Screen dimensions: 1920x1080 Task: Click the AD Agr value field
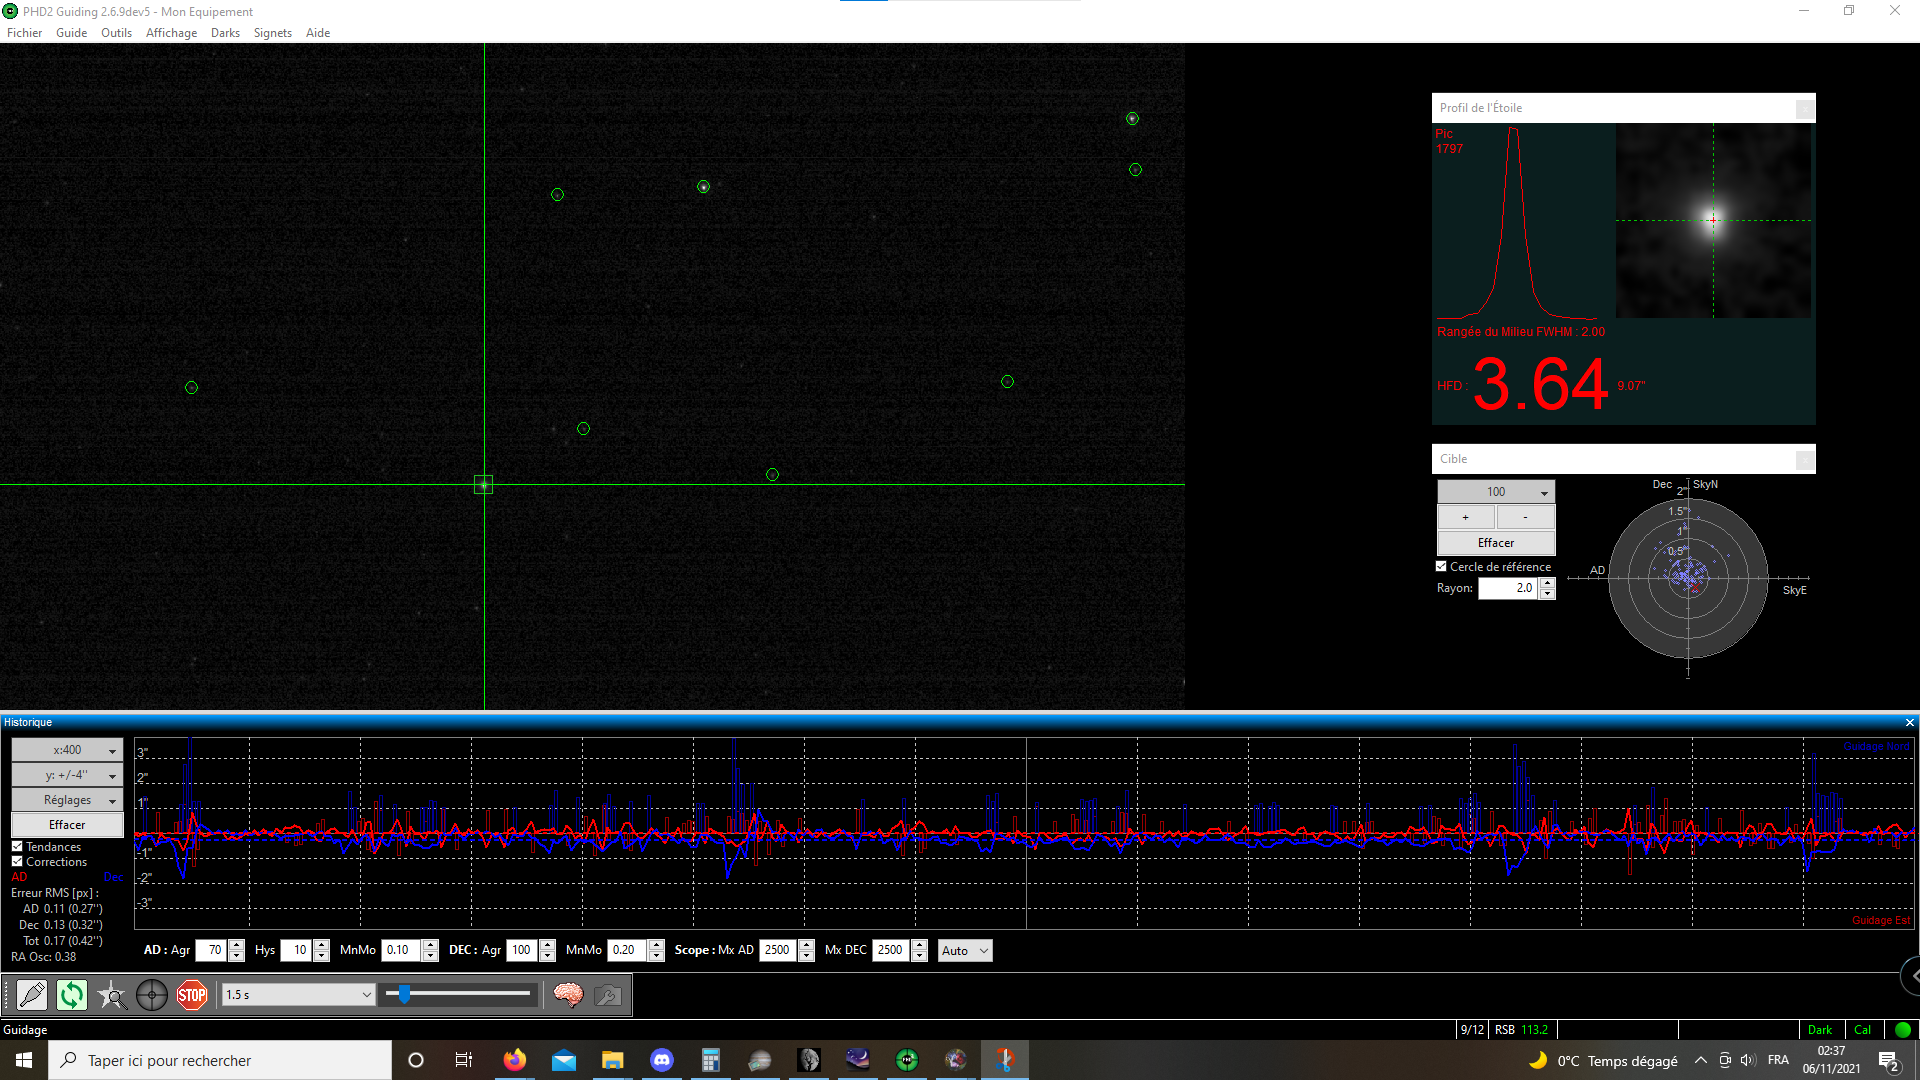point(212,951)
